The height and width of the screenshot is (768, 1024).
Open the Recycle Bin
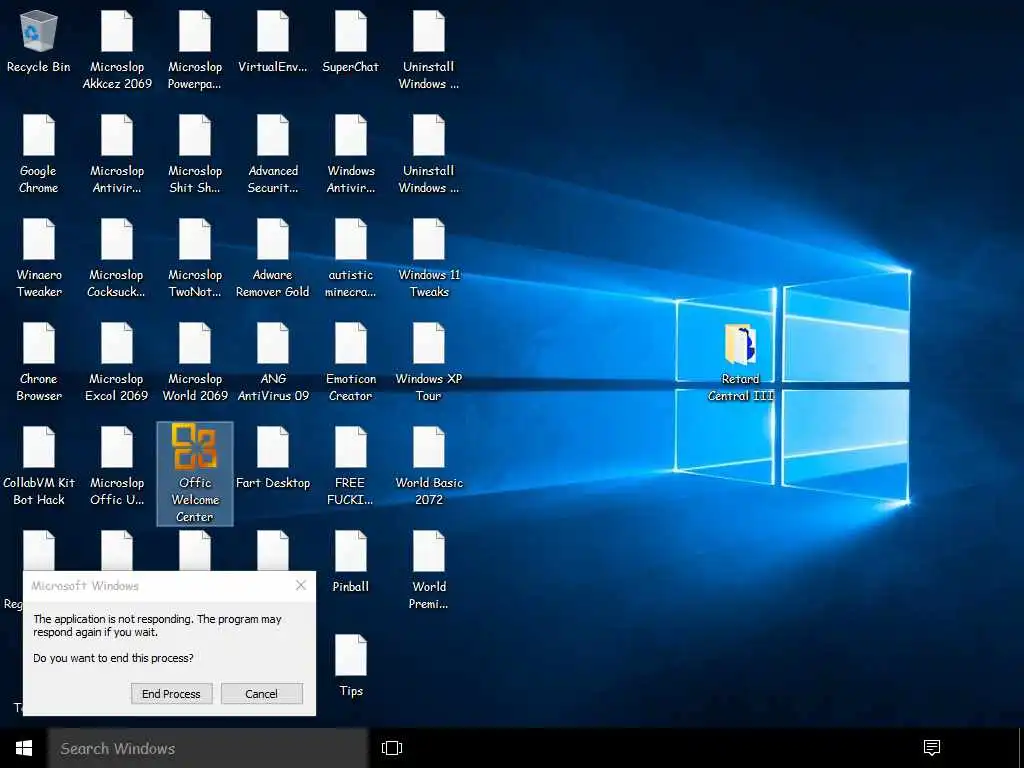point(39,42)
